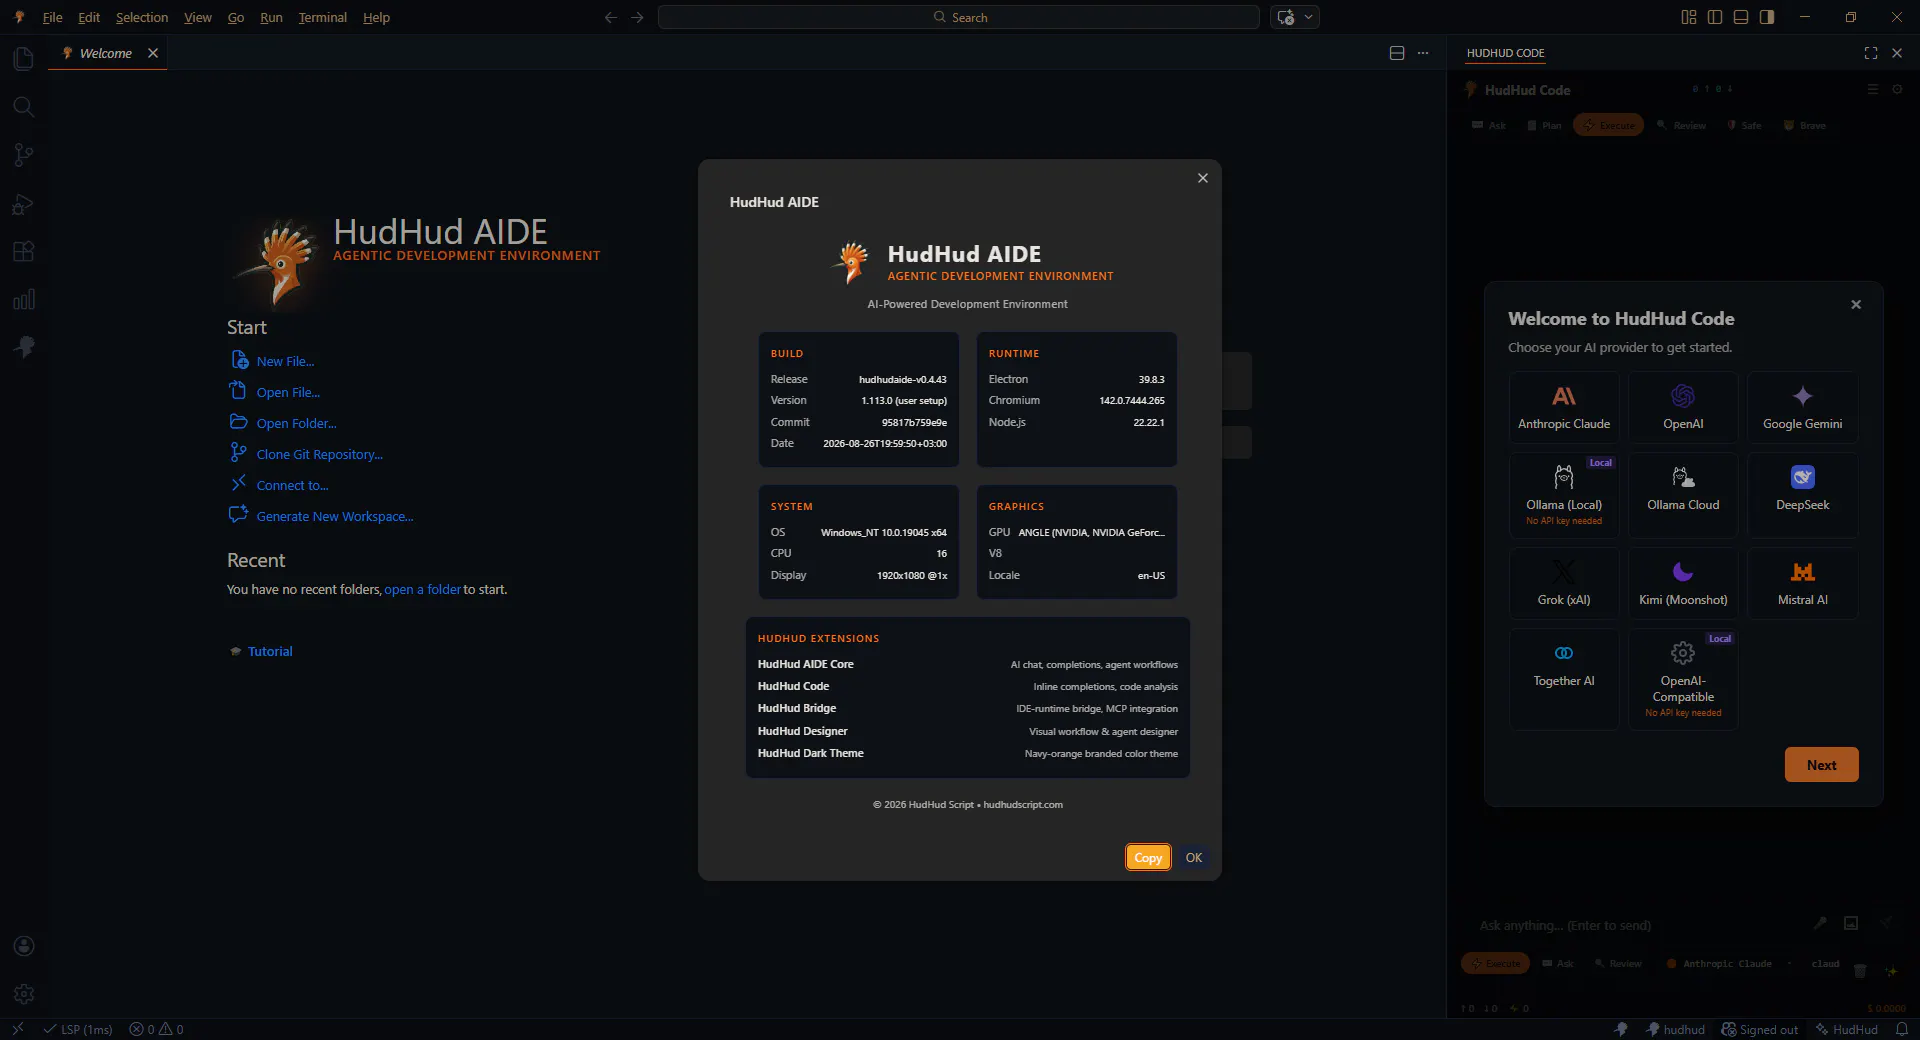Click the 'open a folder' link
The image size is (1920, 1040).
click(x=422, y=590)
